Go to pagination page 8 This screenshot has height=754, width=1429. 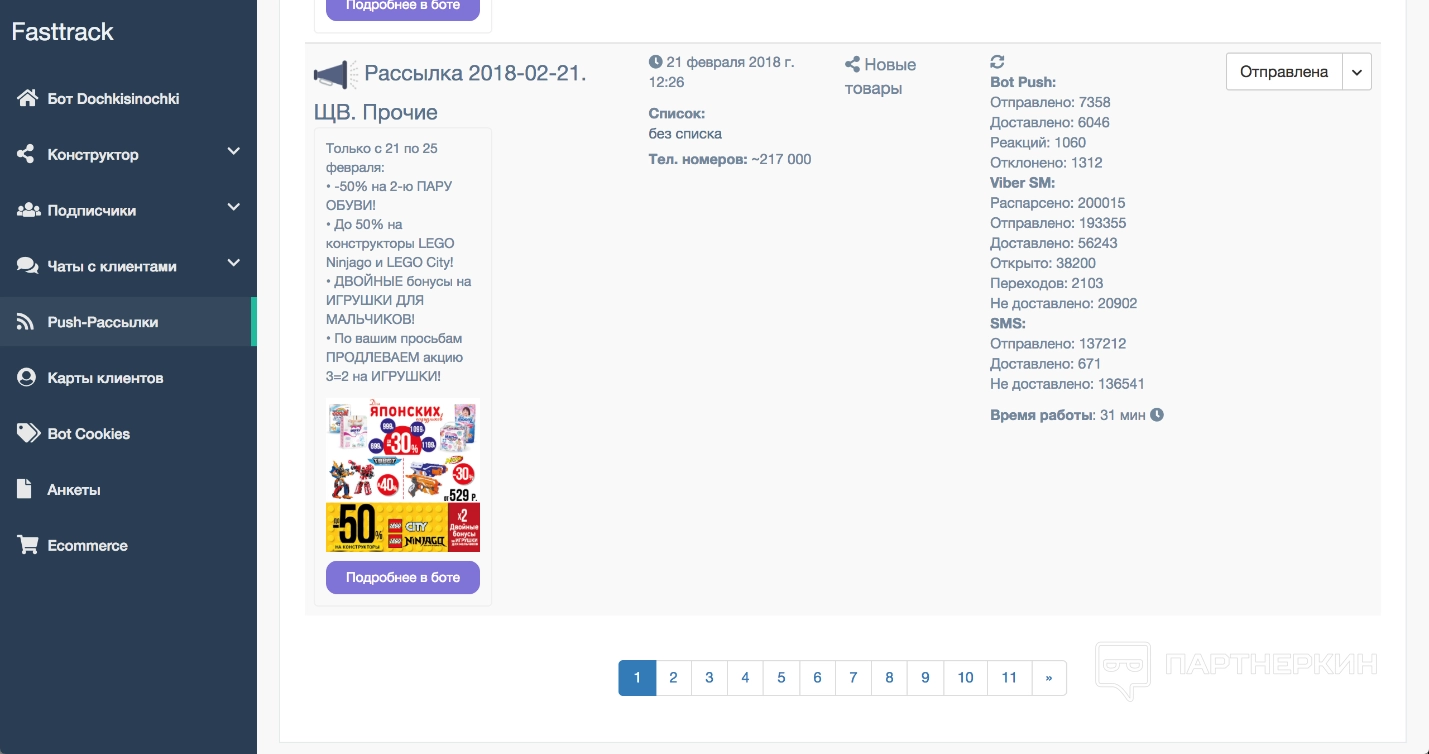click(x=889, y=678)
